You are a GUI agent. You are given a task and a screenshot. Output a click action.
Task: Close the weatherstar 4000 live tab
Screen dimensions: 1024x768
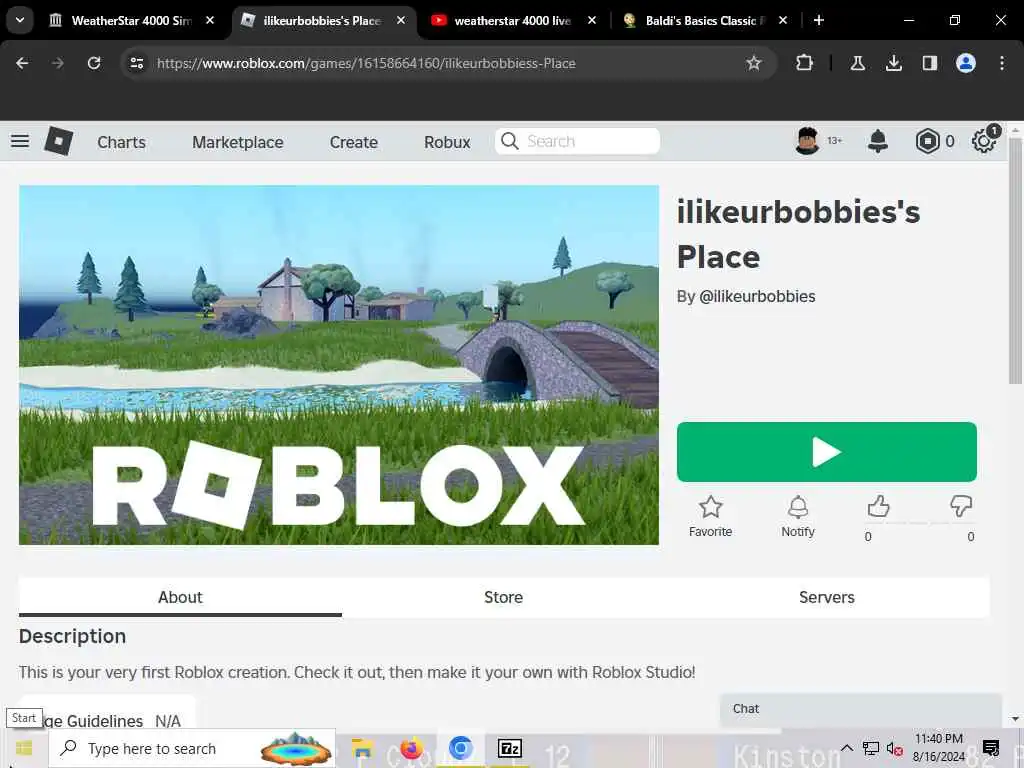tap(592, 21)
